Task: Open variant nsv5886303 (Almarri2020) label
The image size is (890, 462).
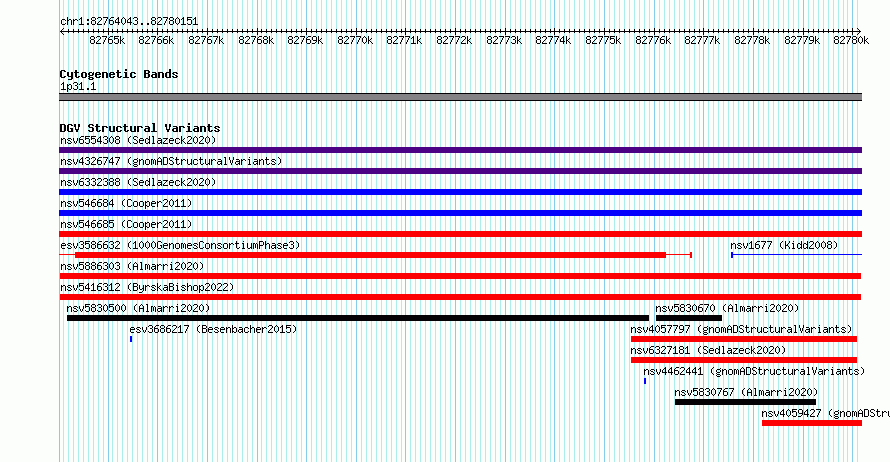Action: (x=132, y=266)
